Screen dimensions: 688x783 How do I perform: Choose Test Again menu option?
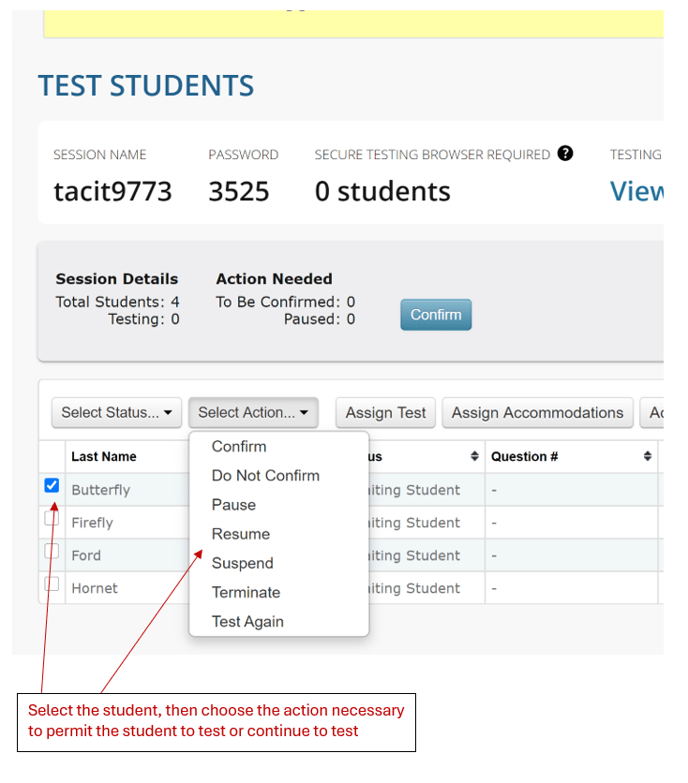tap(248, 622)
